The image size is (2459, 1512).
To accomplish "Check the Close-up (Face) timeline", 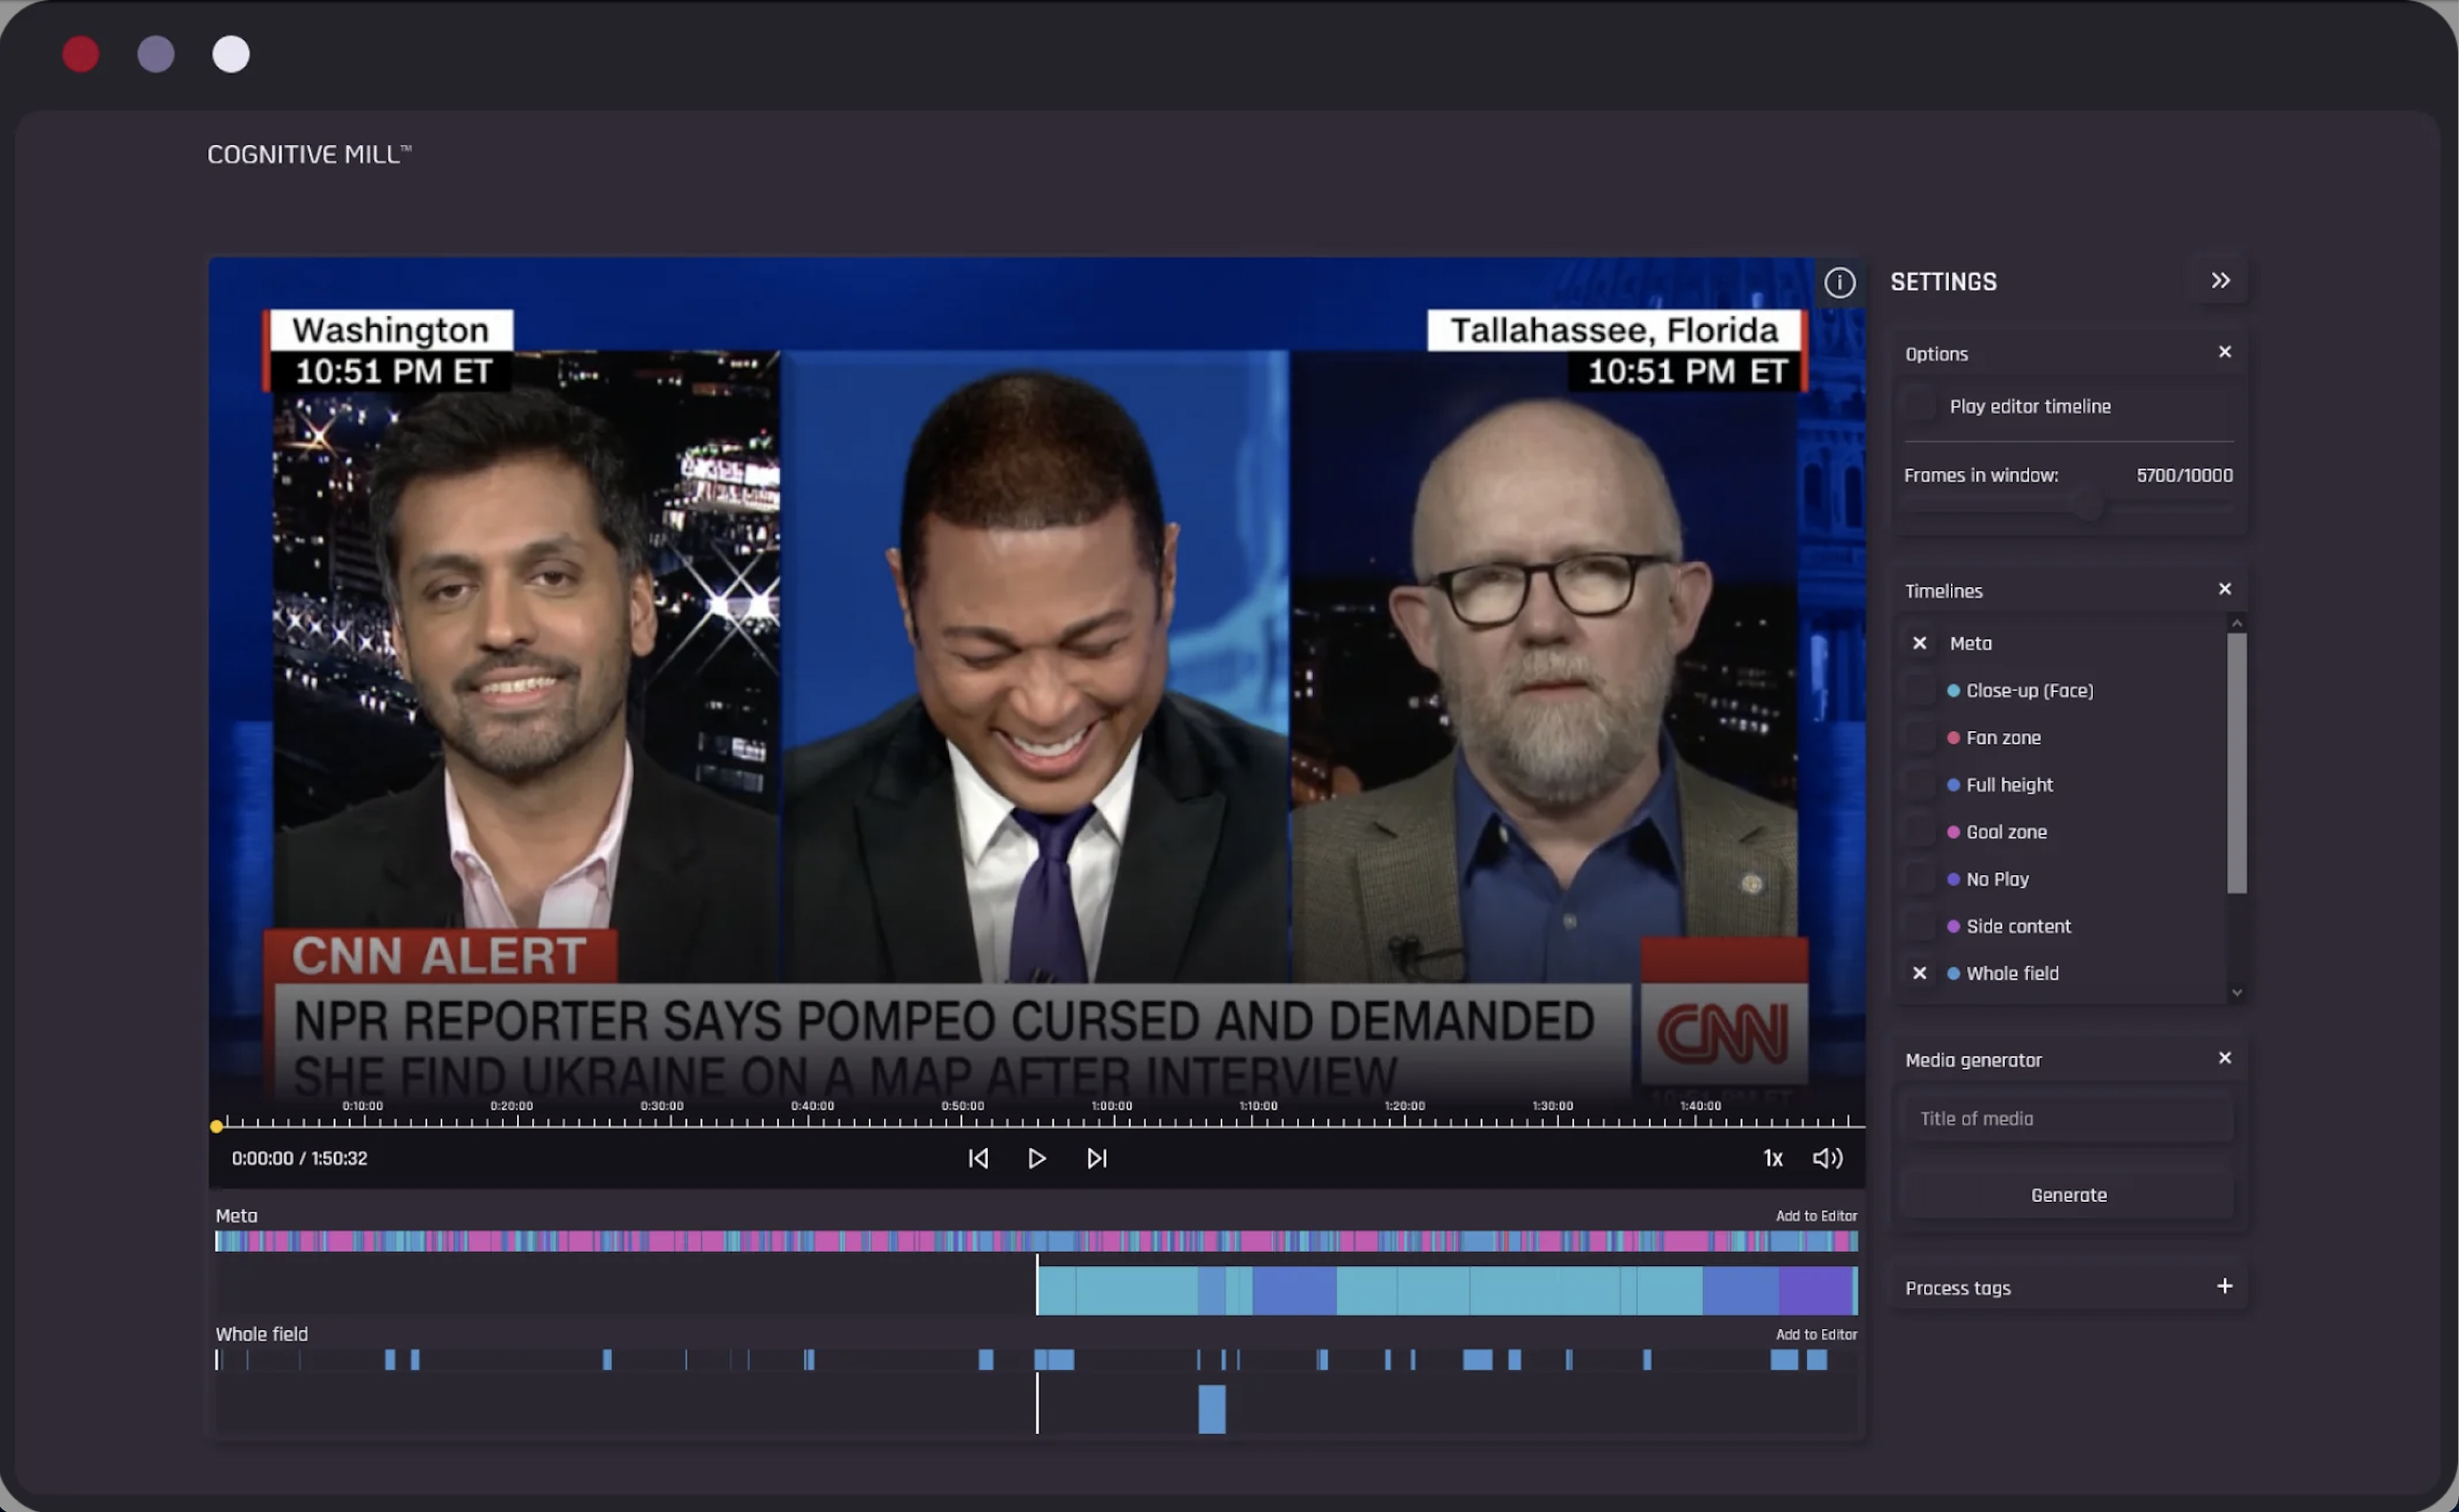I will pos(1920,690).
